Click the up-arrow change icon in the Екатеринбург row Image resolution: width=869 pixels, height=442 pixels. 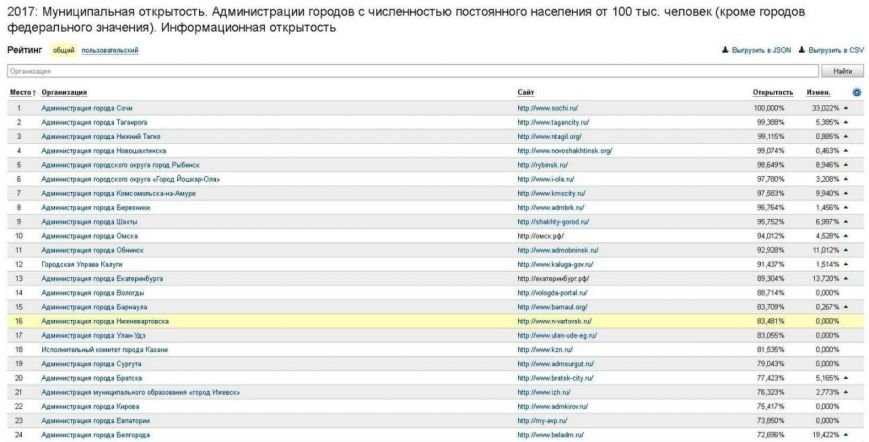(x=846, y=279)
